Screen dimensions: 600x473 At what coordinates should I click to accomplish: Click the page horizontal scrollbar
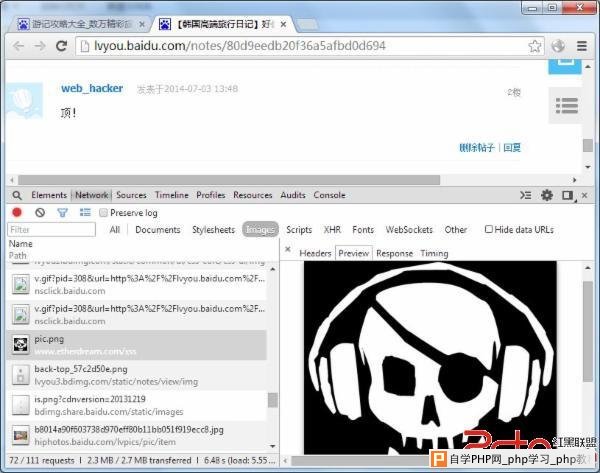click(229, 180)
